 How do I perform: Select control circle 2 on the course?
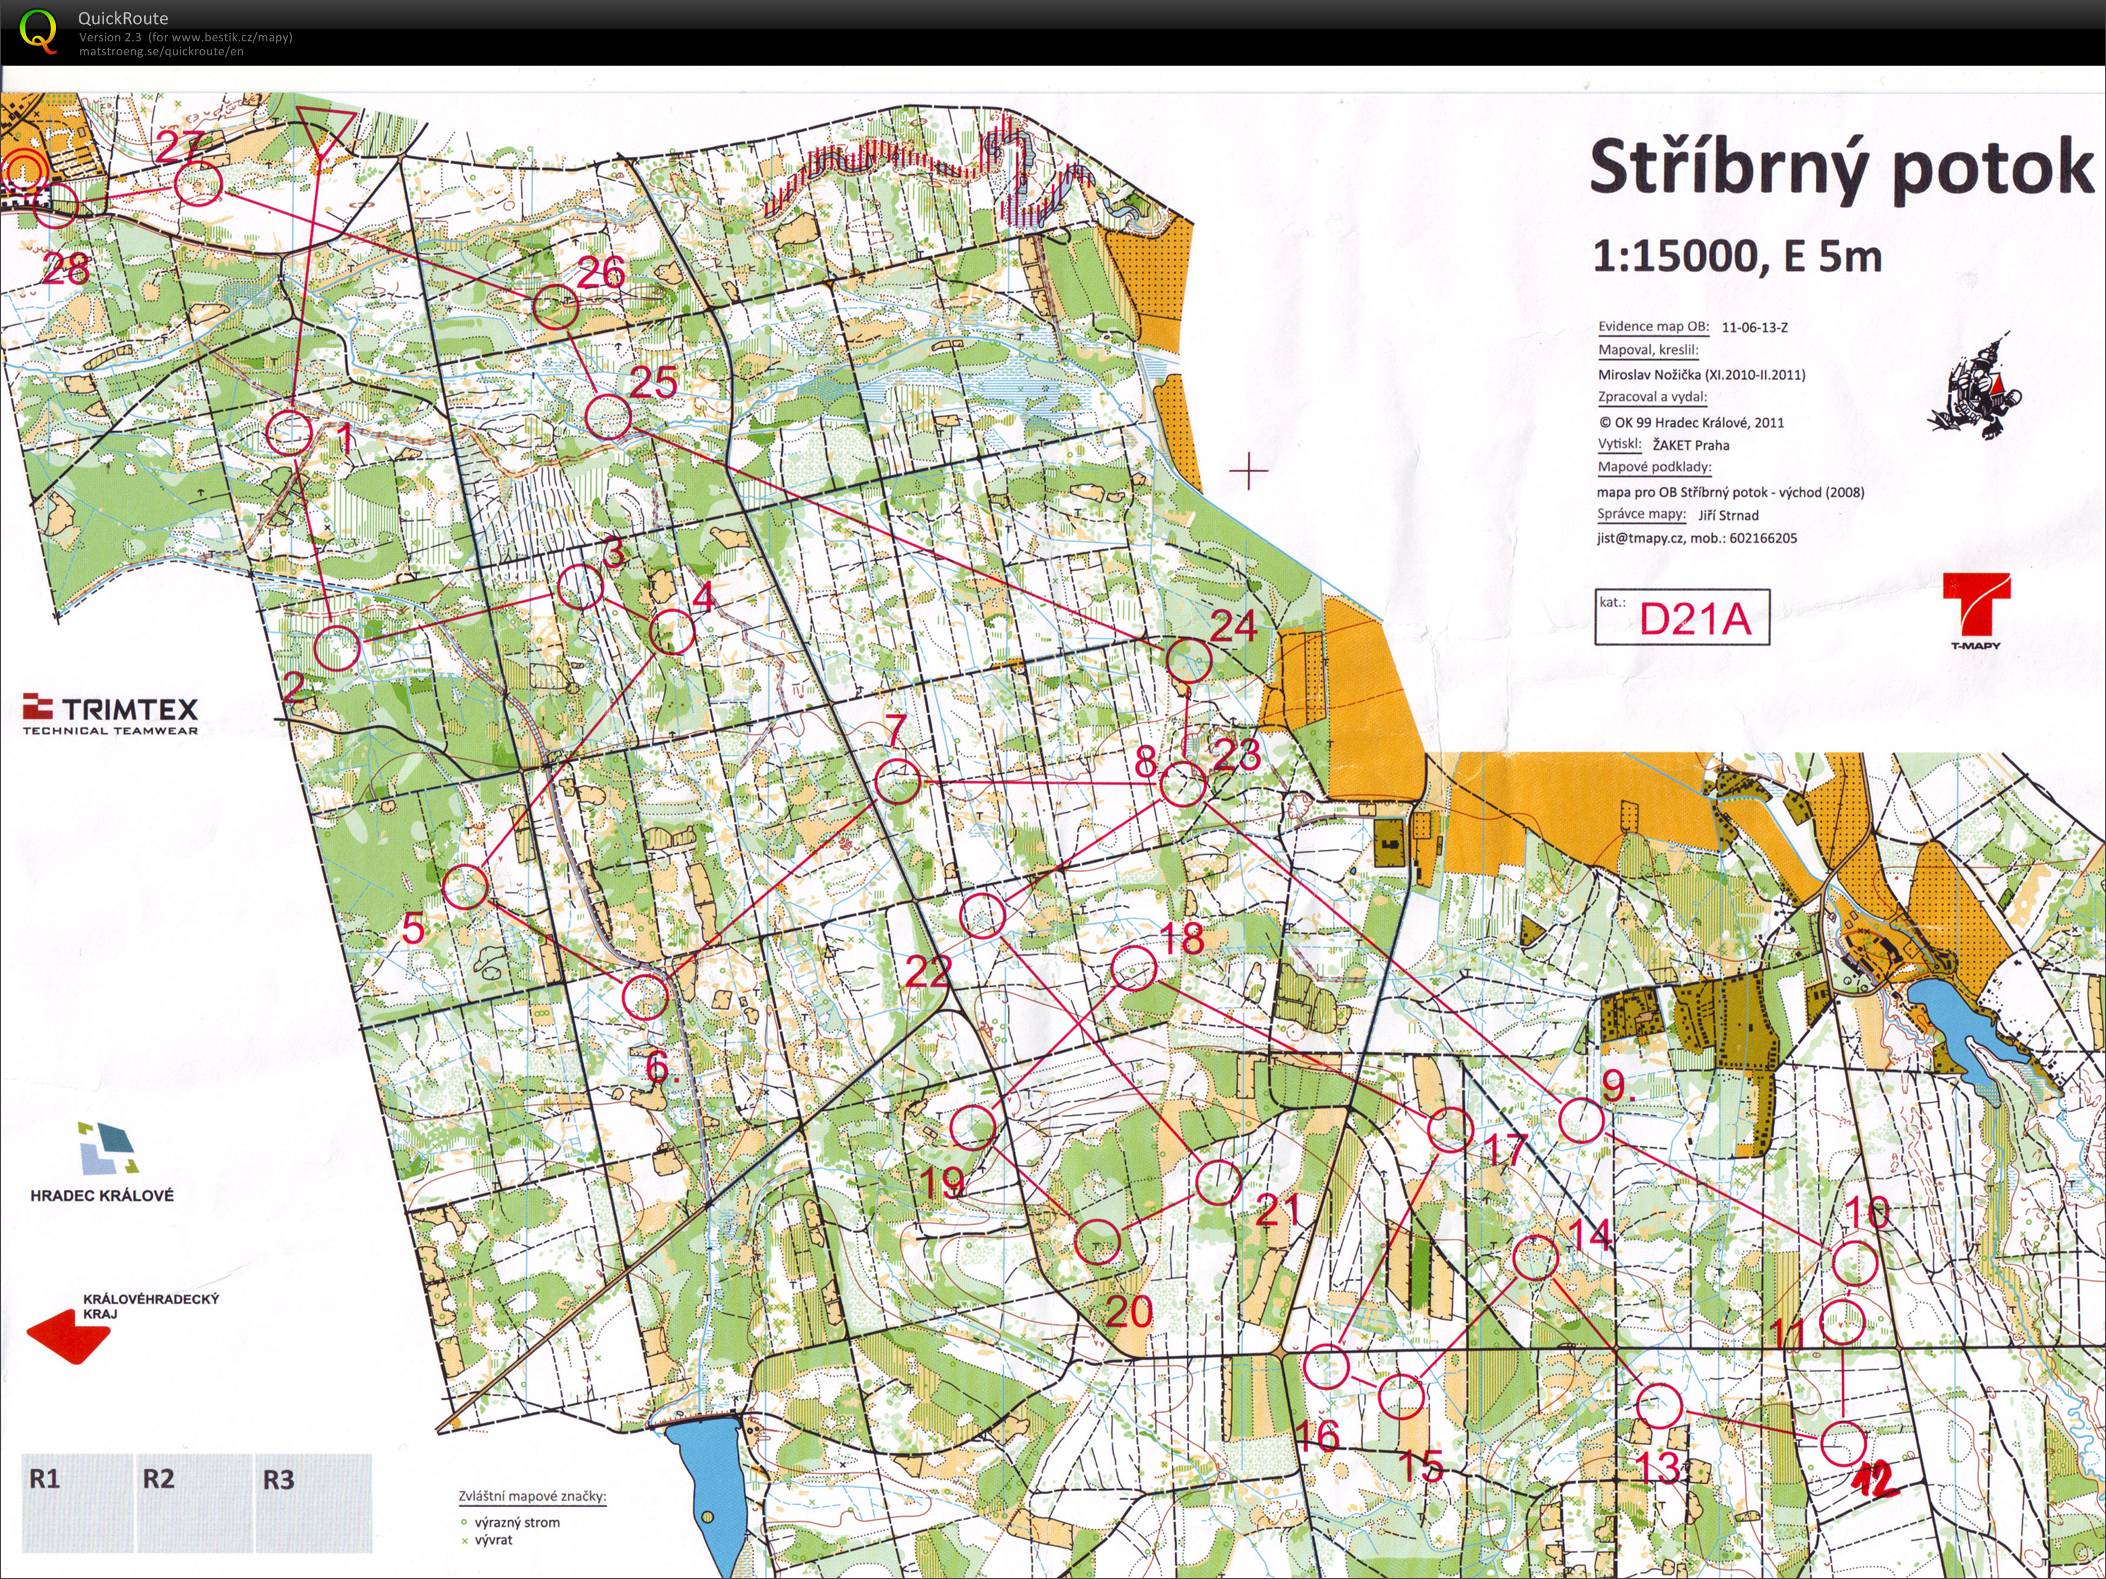(x=336, y=649)
